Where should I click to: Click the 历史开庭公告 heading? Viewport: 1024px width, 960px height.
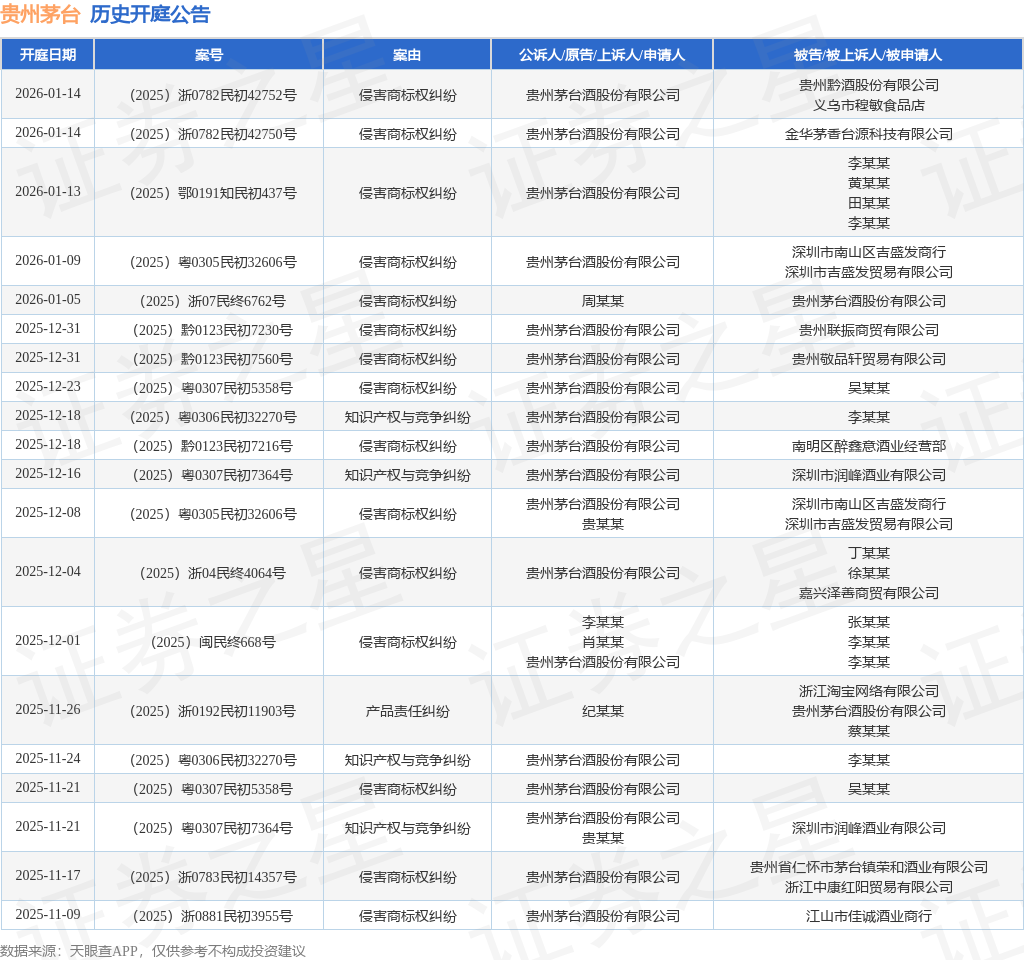(x=150, y=14)
